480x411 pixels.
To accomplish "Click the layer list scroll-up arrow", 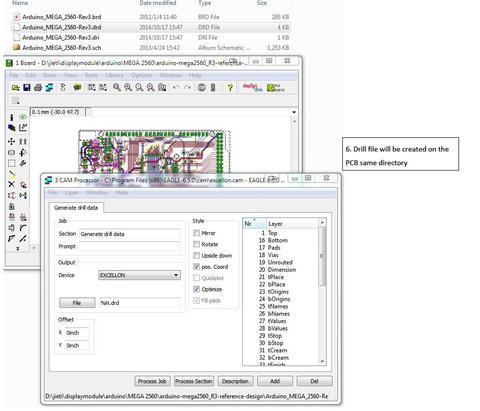I will tap(322, 222).
